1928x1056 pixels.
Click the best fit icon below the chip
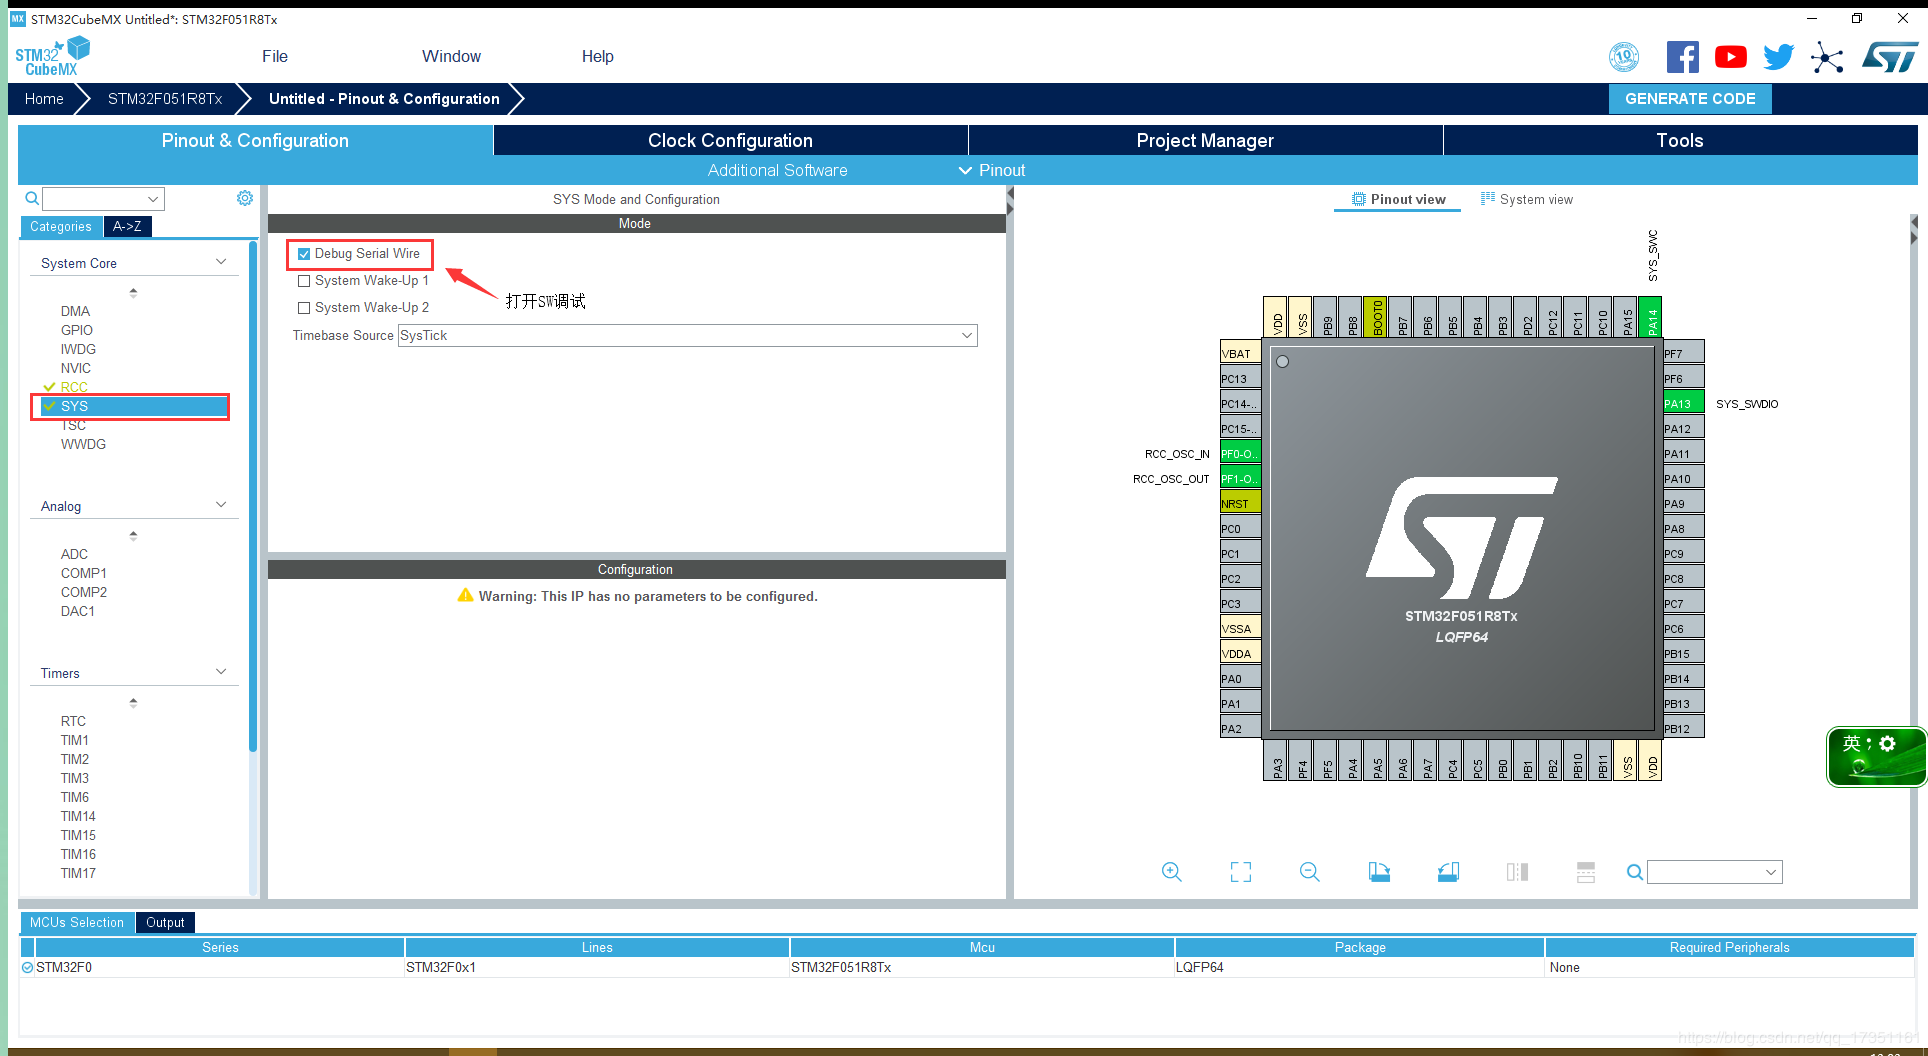(x=1240, y=871)
